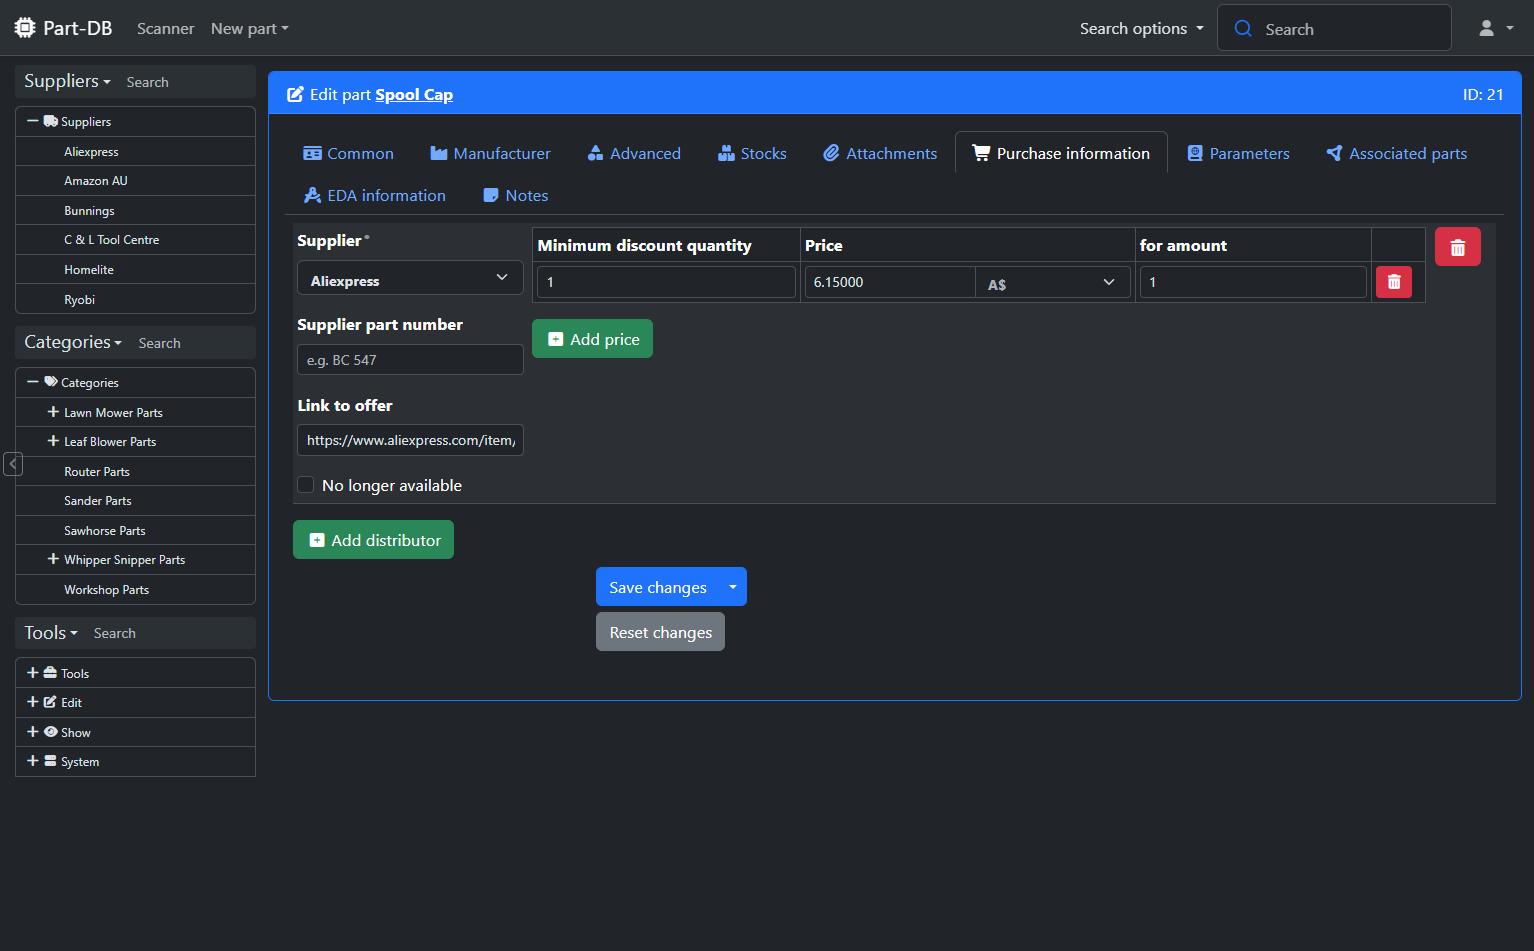This screenshot has width=1534, height=951.
Task: Select Bunnings in the Suppliers tree
Action: 89,211
